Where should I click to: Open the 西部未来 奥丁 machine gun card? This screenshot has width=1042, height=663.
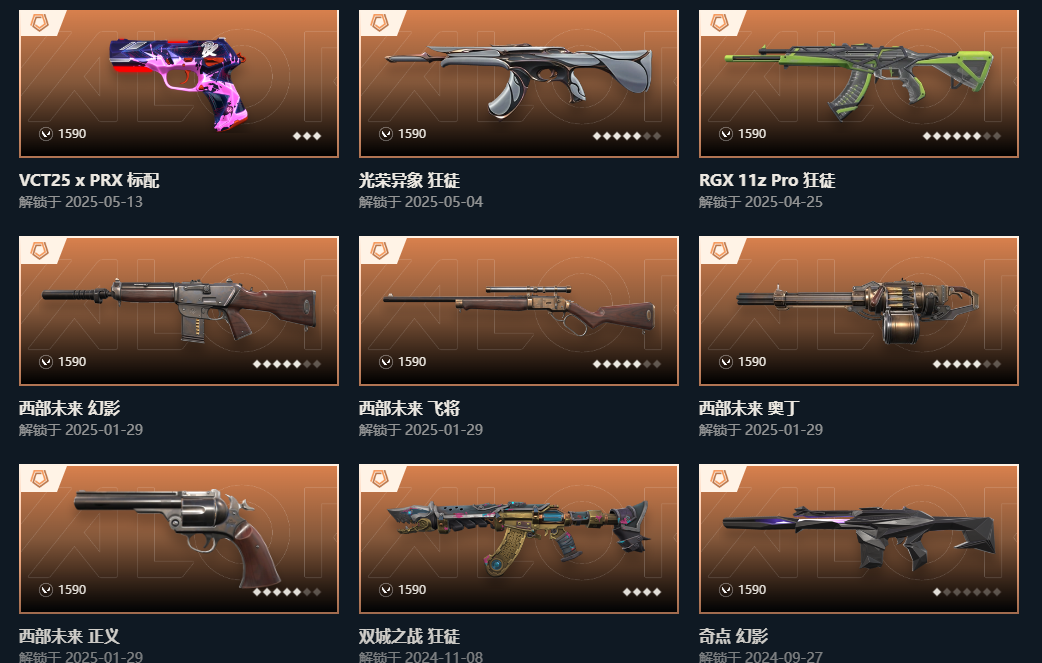coord(859,311)
